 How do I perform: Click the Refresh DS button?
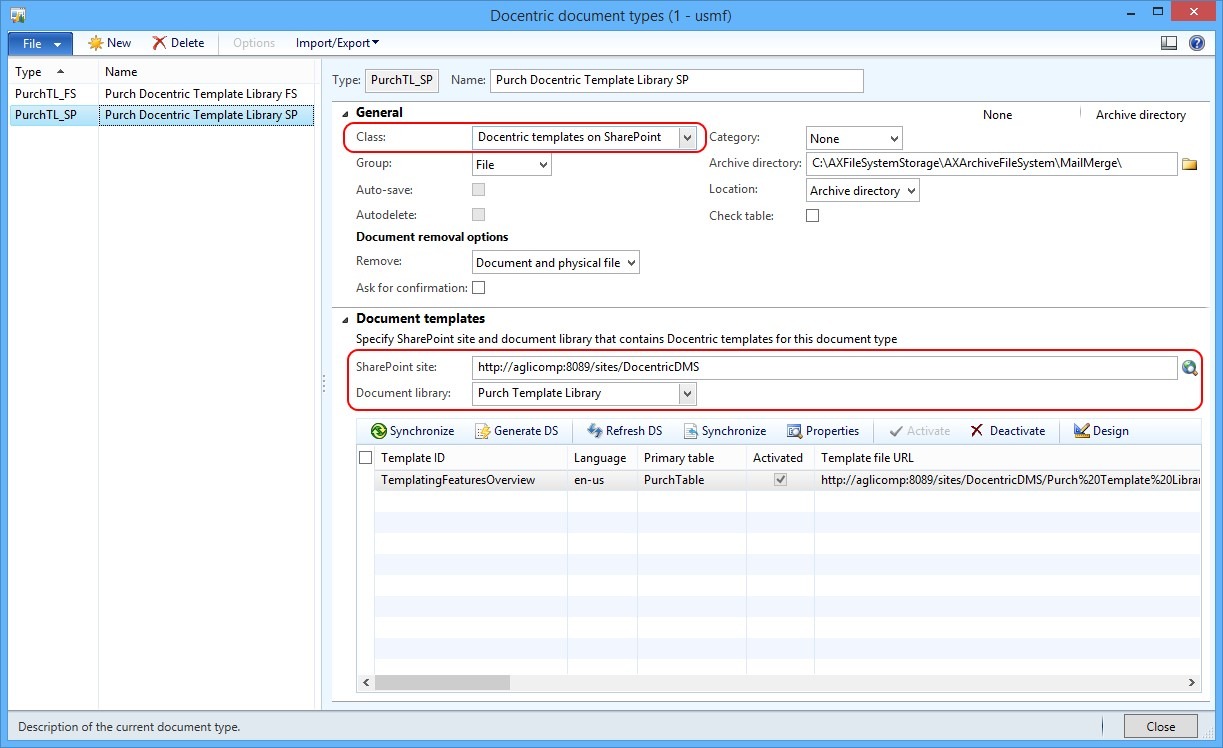(624, 431)
